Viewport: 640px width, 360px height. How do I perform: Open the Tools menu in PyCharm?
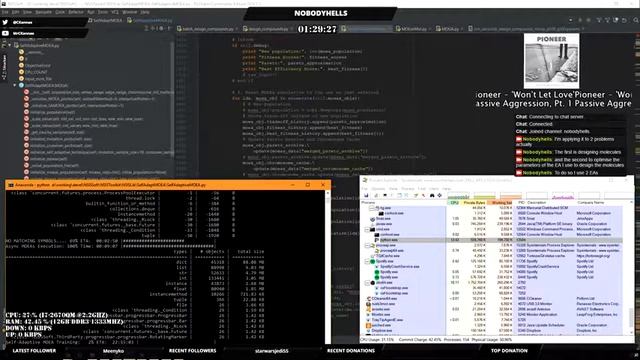point(103,12)
